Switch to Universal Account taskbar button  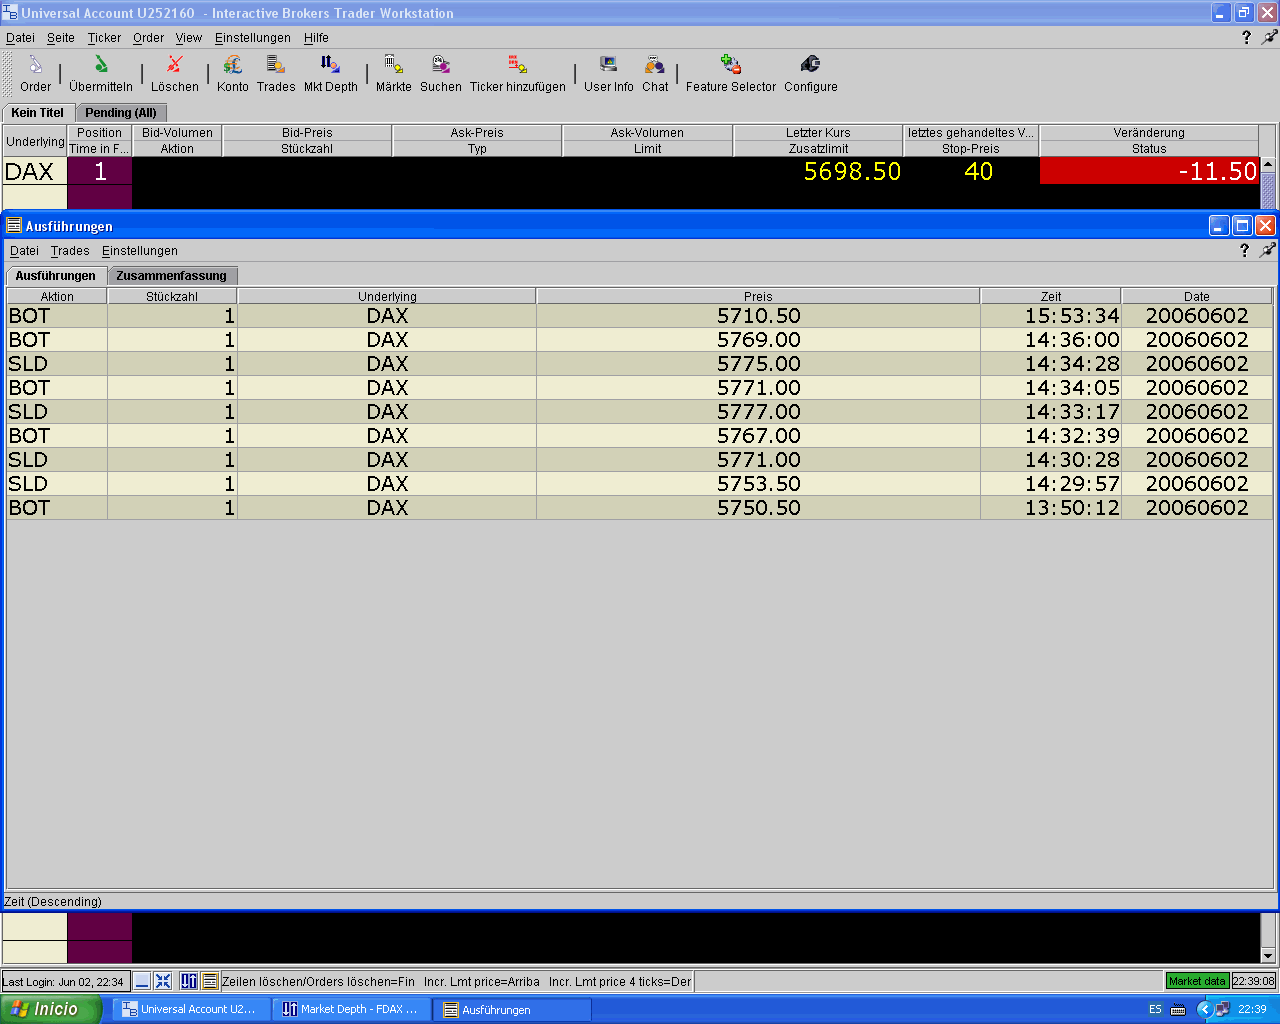(190, 1009)
